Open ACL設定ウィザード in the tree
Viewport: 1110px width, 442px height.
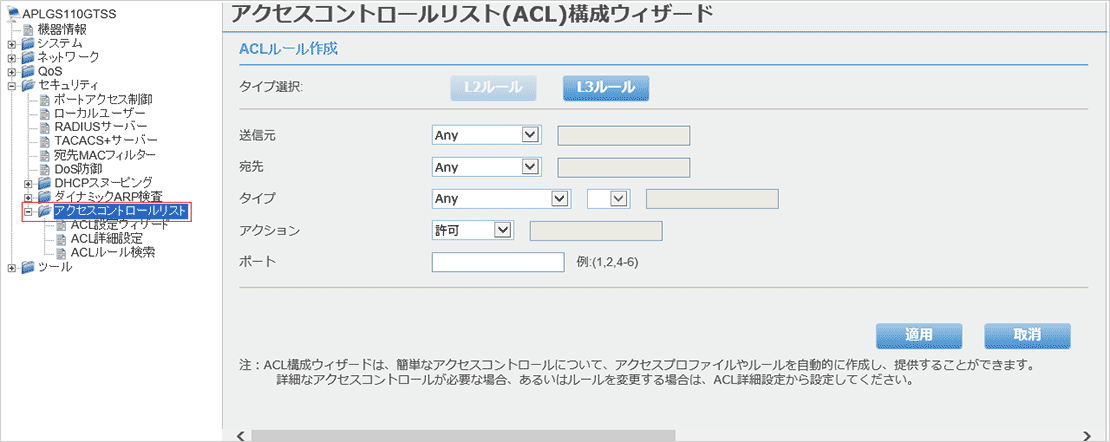120,225
